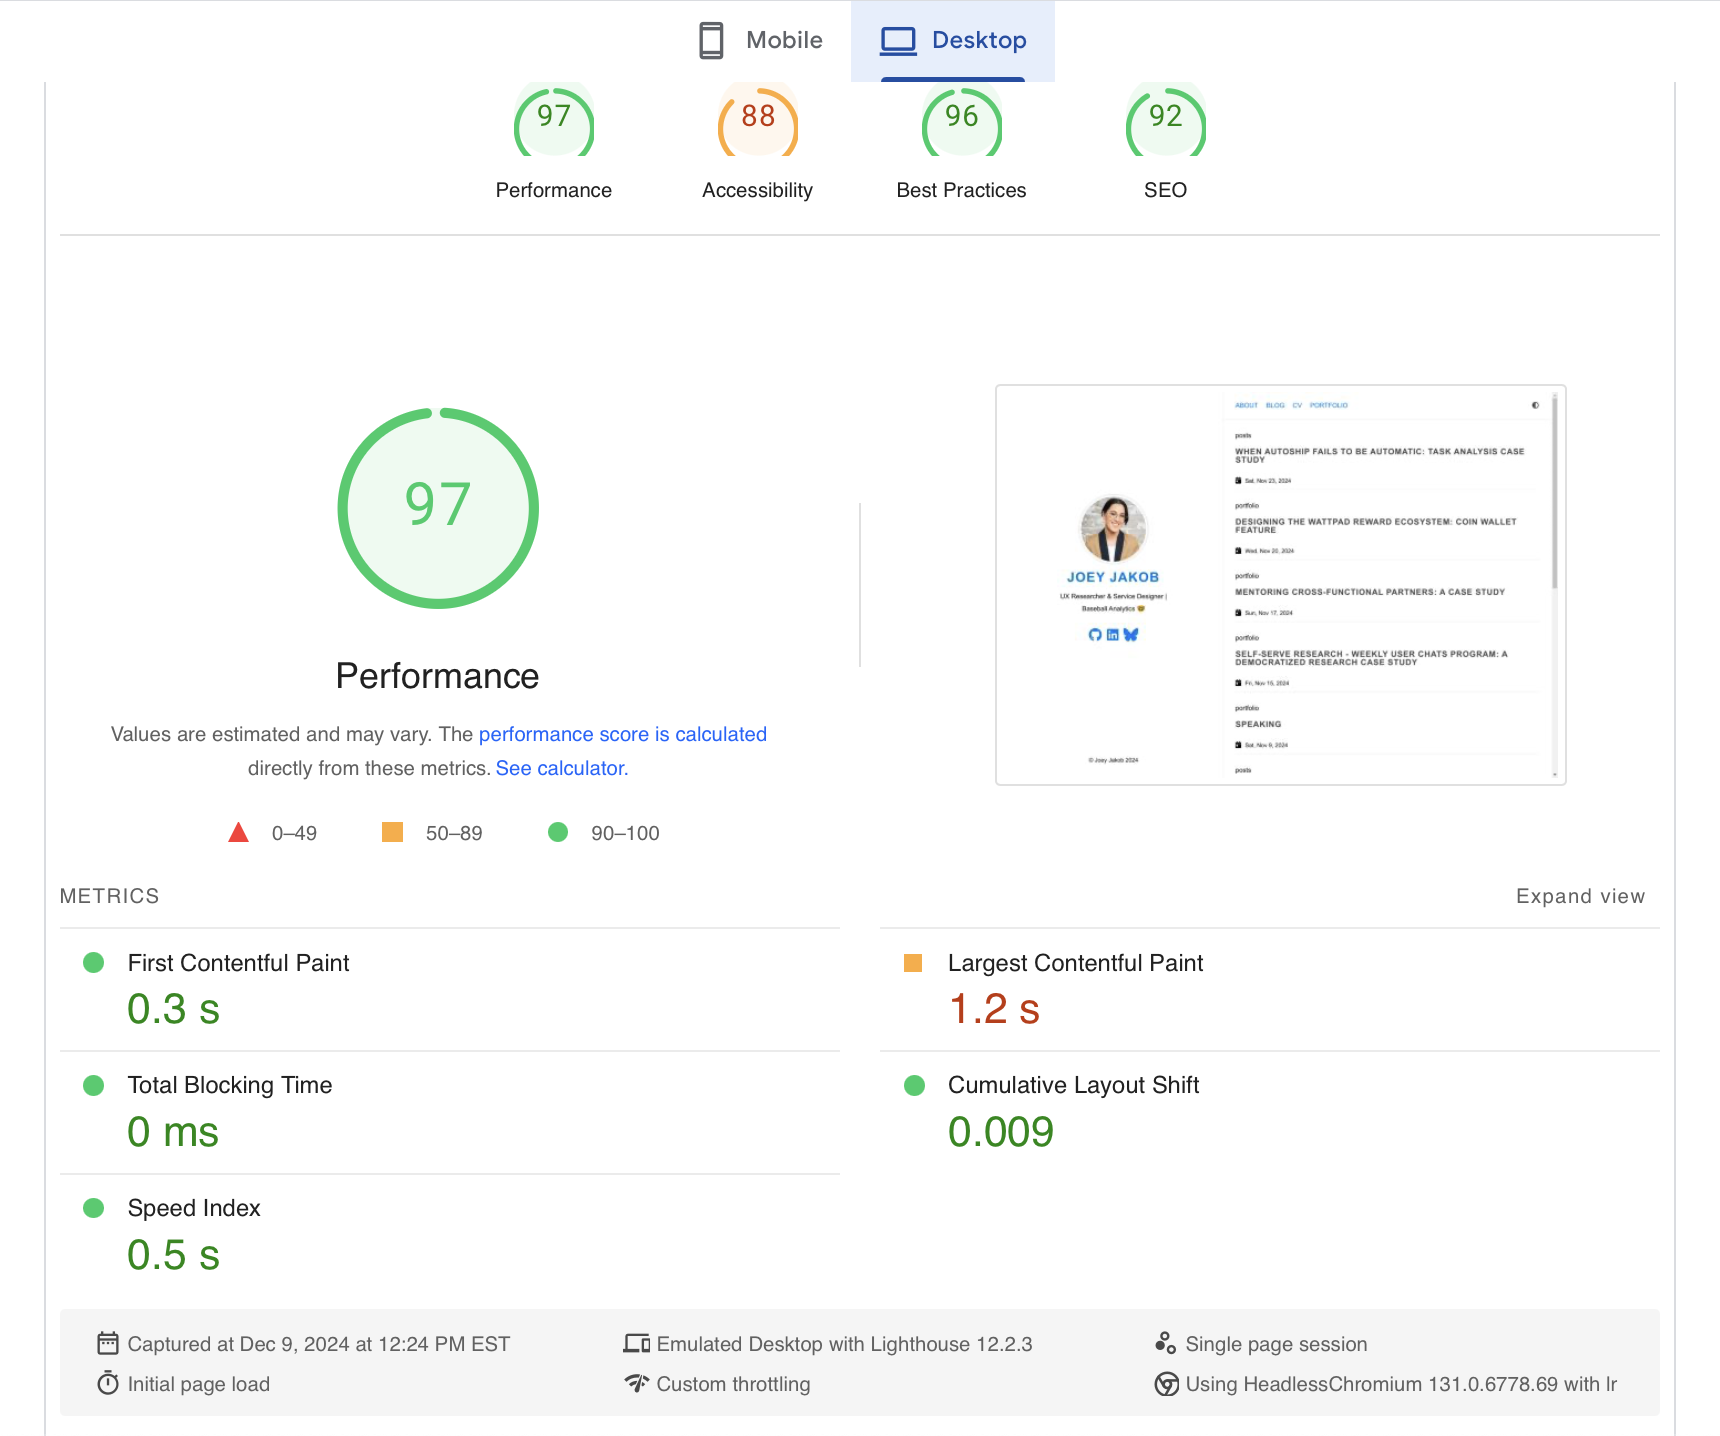Select the Desktop tab

tap(953, 41)
